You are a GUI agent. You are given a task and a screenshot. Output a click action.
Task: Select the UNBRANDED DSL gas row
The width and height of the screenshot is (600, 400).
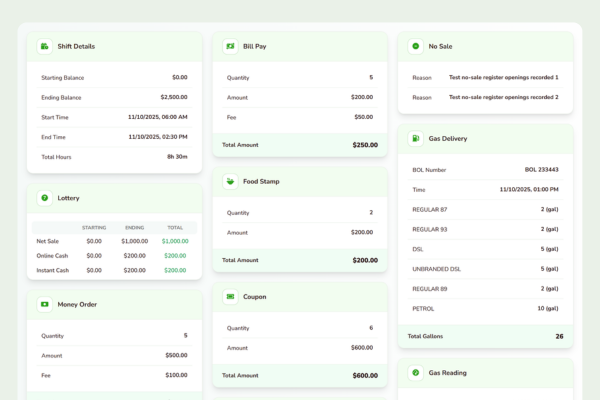(x=486, y=269)
